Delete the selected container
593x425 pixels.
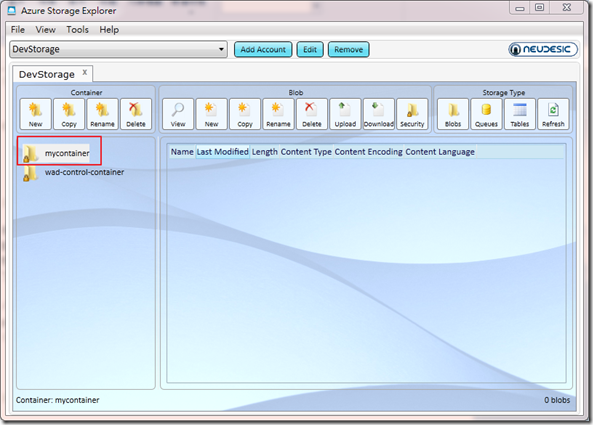136,114
